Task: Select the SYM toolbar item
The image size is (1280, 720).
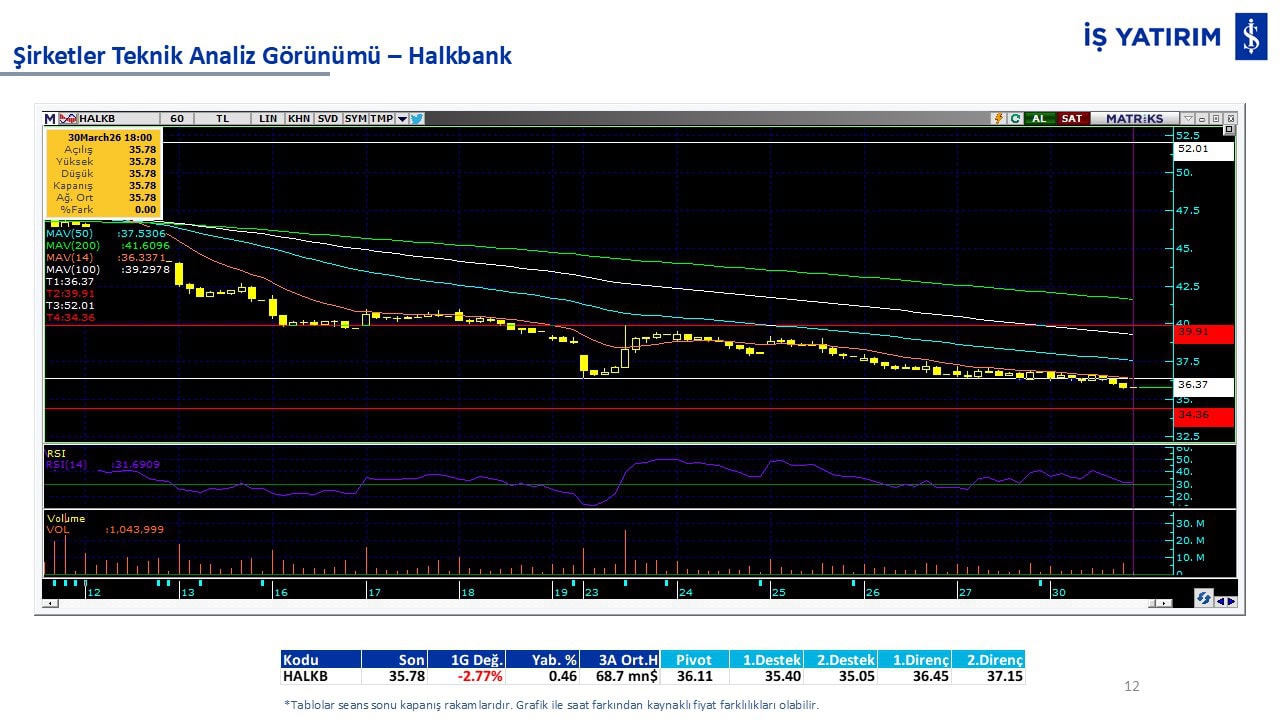Action: pos(356,118)
